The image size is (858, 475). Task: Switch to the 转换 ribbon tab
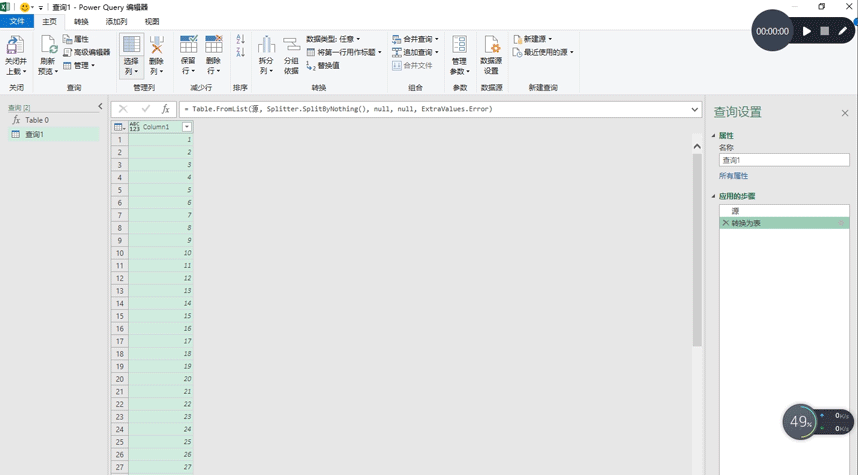coord(81,21)
